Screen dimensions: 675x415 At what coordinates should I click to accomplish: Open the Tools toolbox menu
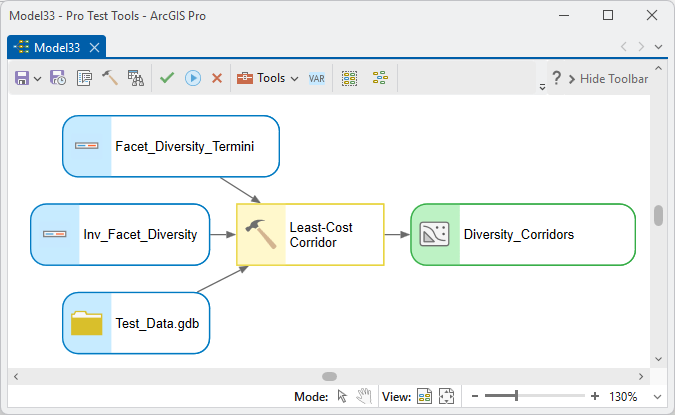267,78
